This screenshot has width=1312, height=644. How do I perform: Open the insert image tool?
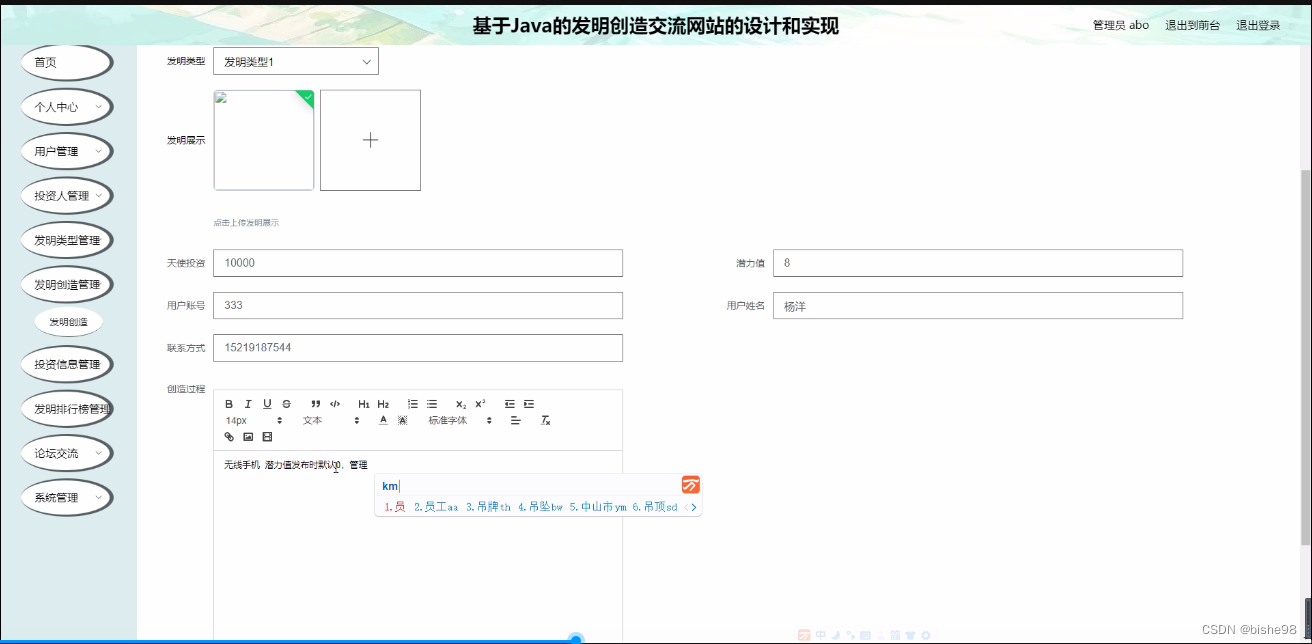pos(248,437)
